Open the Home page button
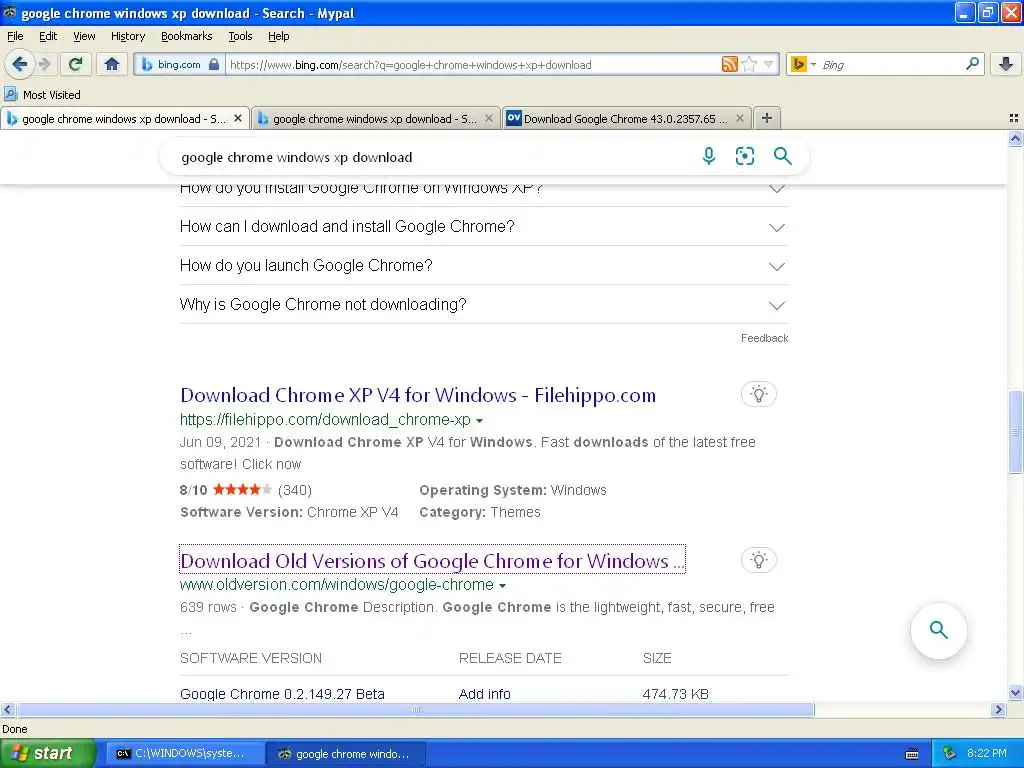This screenshot has height=768, width=1024. [x=112, y=64]
